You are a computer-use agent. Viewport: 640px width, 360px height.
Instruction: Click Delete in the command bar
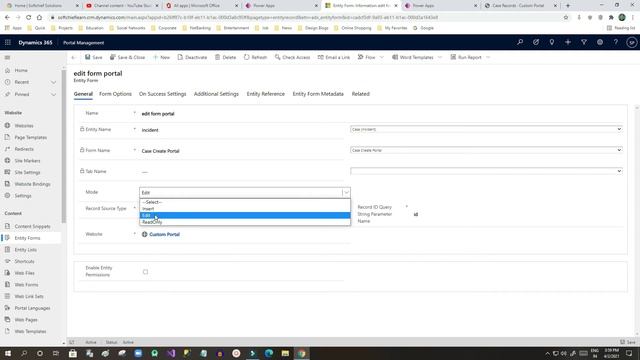point(225,58)
